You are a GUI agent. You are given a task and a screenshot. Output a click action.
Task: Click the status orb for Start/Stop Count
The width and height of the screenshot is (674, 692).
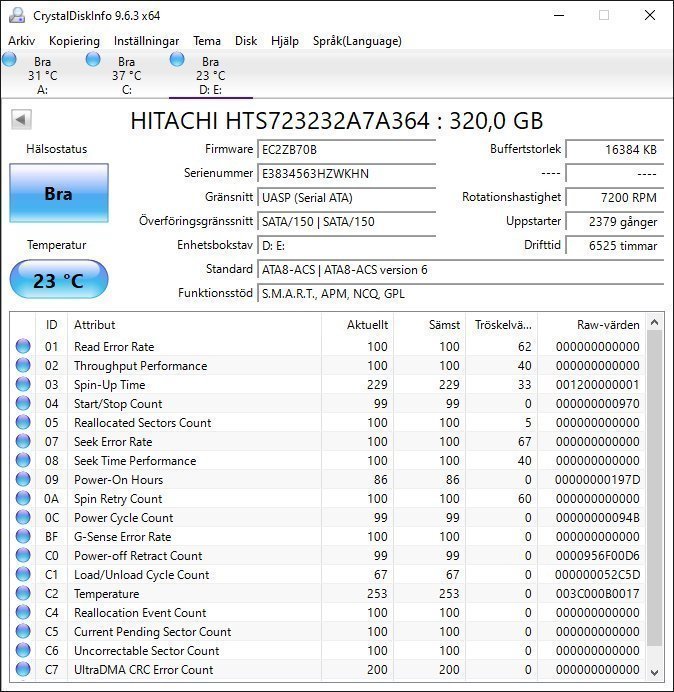pyautogui.click(x=23, y=403)
